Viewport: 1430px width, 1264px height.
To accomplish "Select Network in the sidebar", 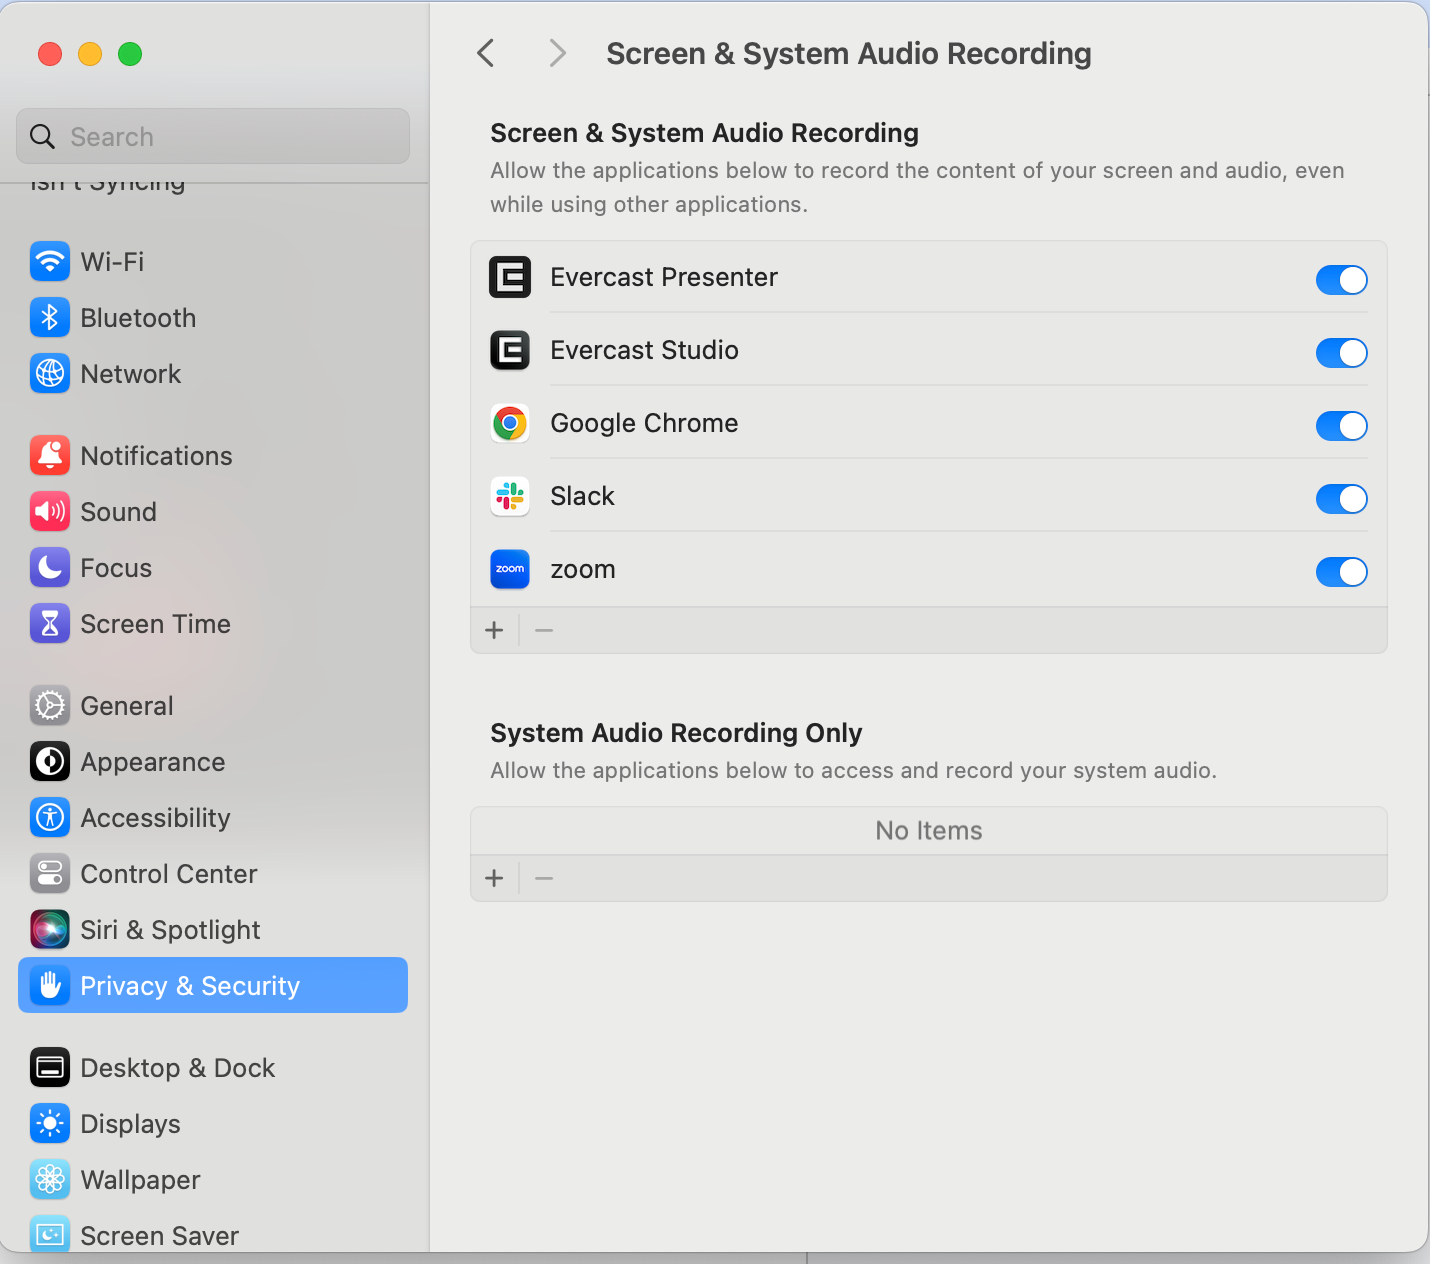I will point(213,374).
